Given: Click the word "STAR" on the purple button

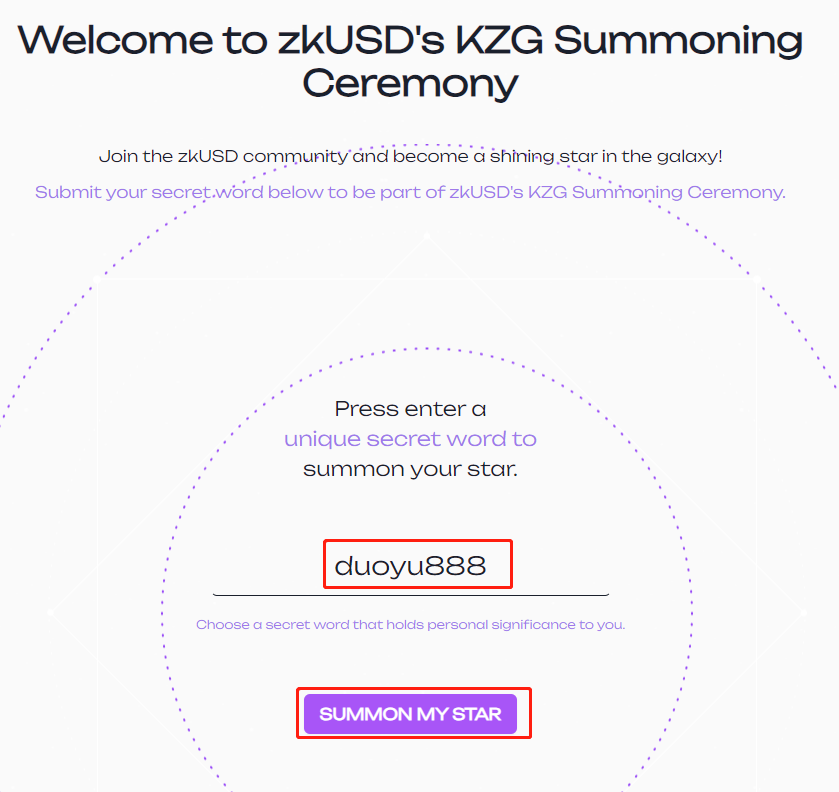Looking at the screenshot, I should tap(477, 714).
